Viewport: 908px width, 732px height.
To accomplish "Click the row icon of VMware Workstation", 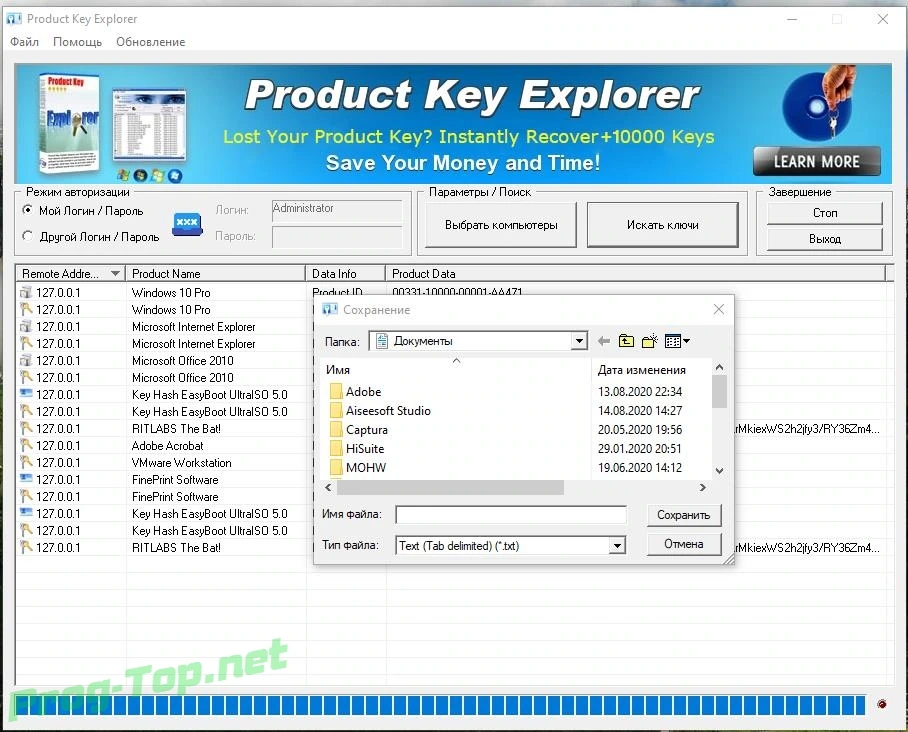I will [26, 463].
